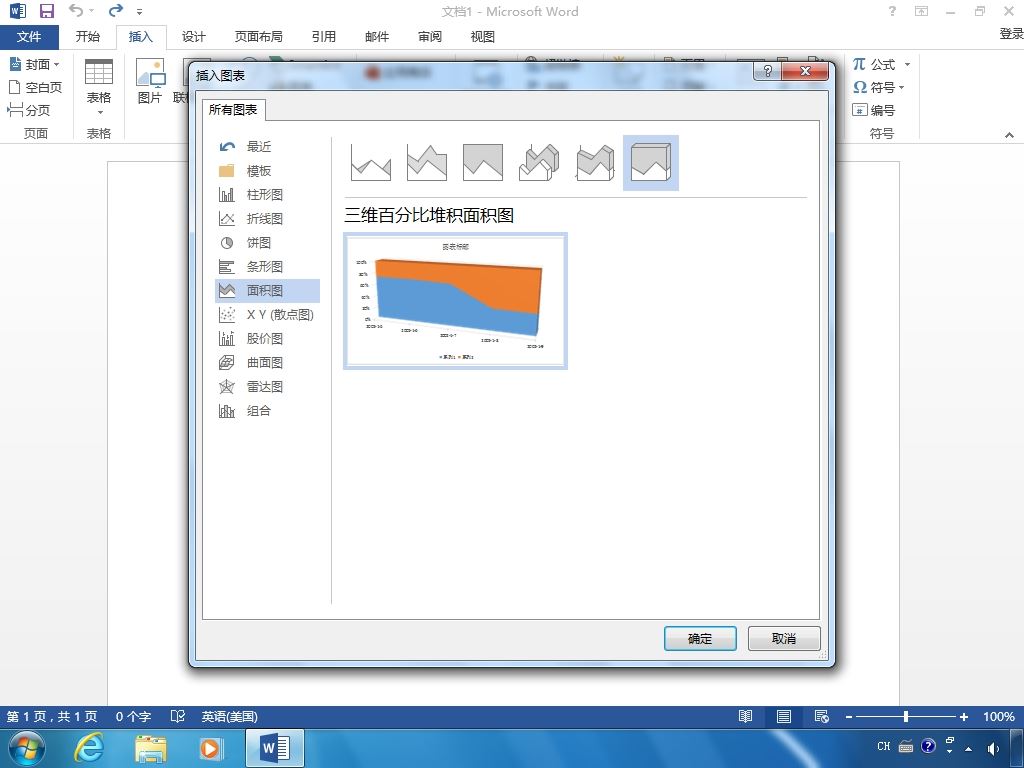Screen dimensions: 1024x768
Task: Switch to the 设计 Design tab
Action: coord(193,37)
